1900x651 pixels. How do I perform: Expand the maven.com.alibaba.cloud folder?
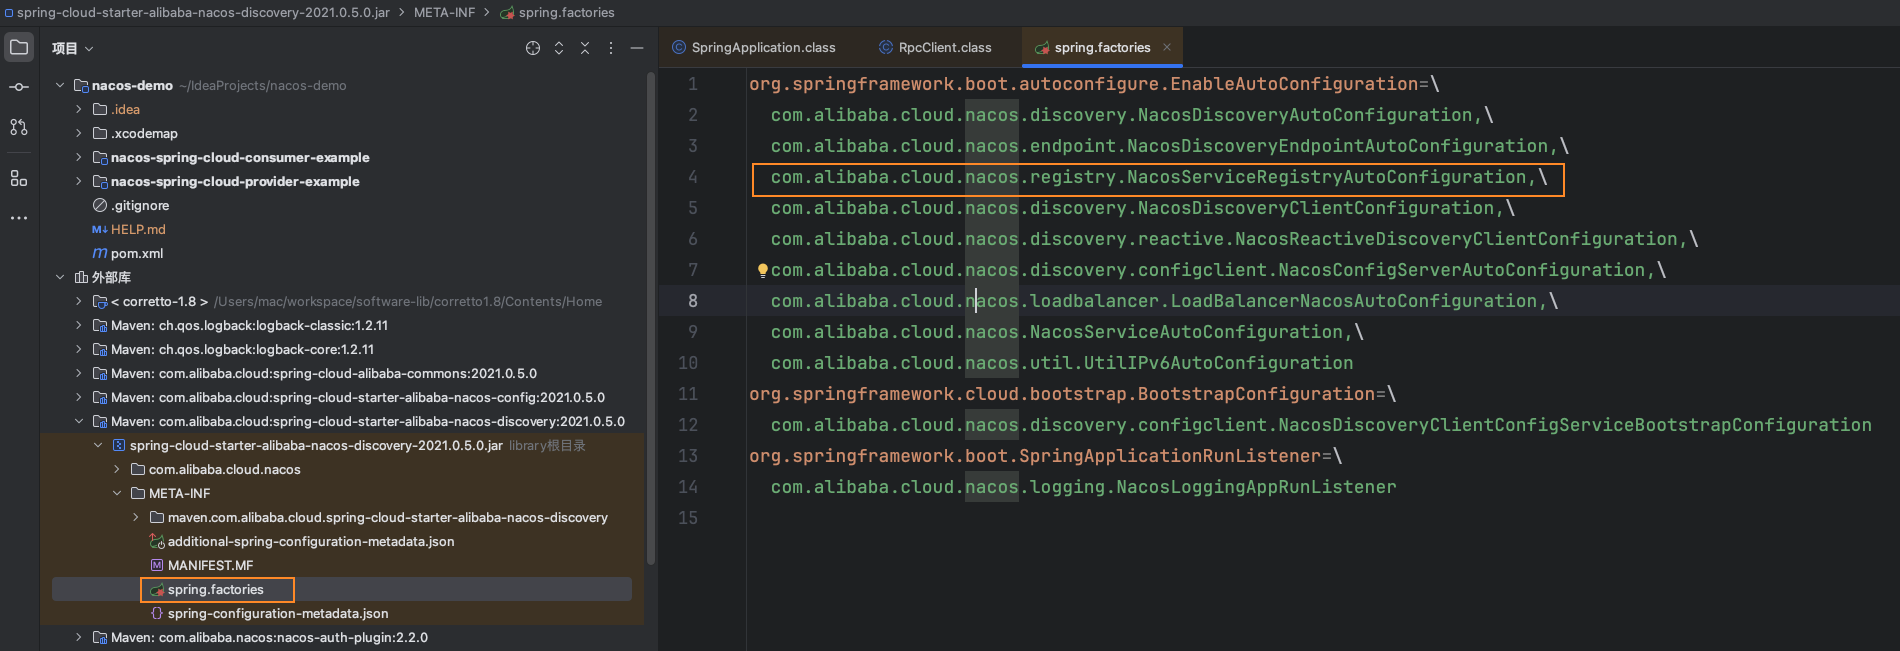tap(136, 517)
